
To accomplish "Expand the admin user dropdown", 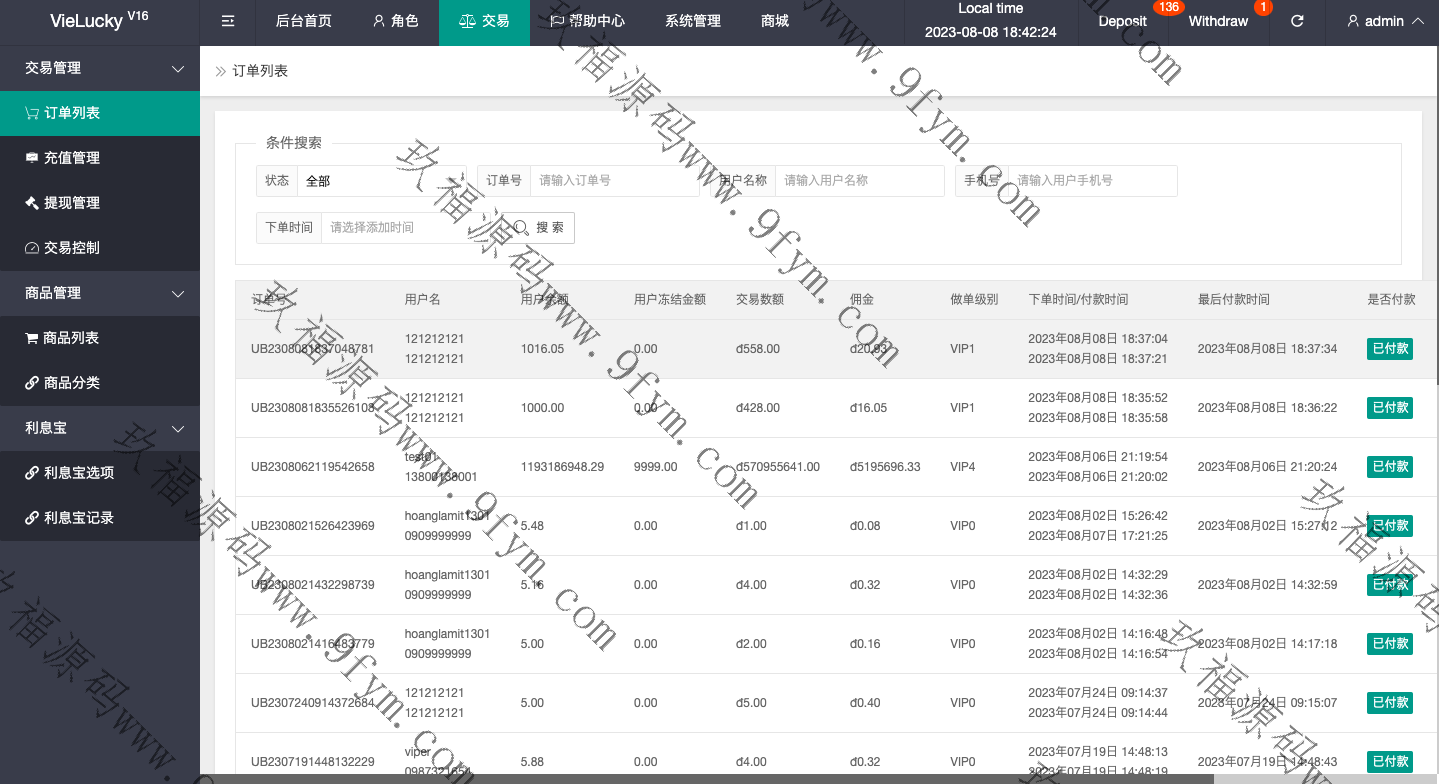I will click(x=1385, y=21).
